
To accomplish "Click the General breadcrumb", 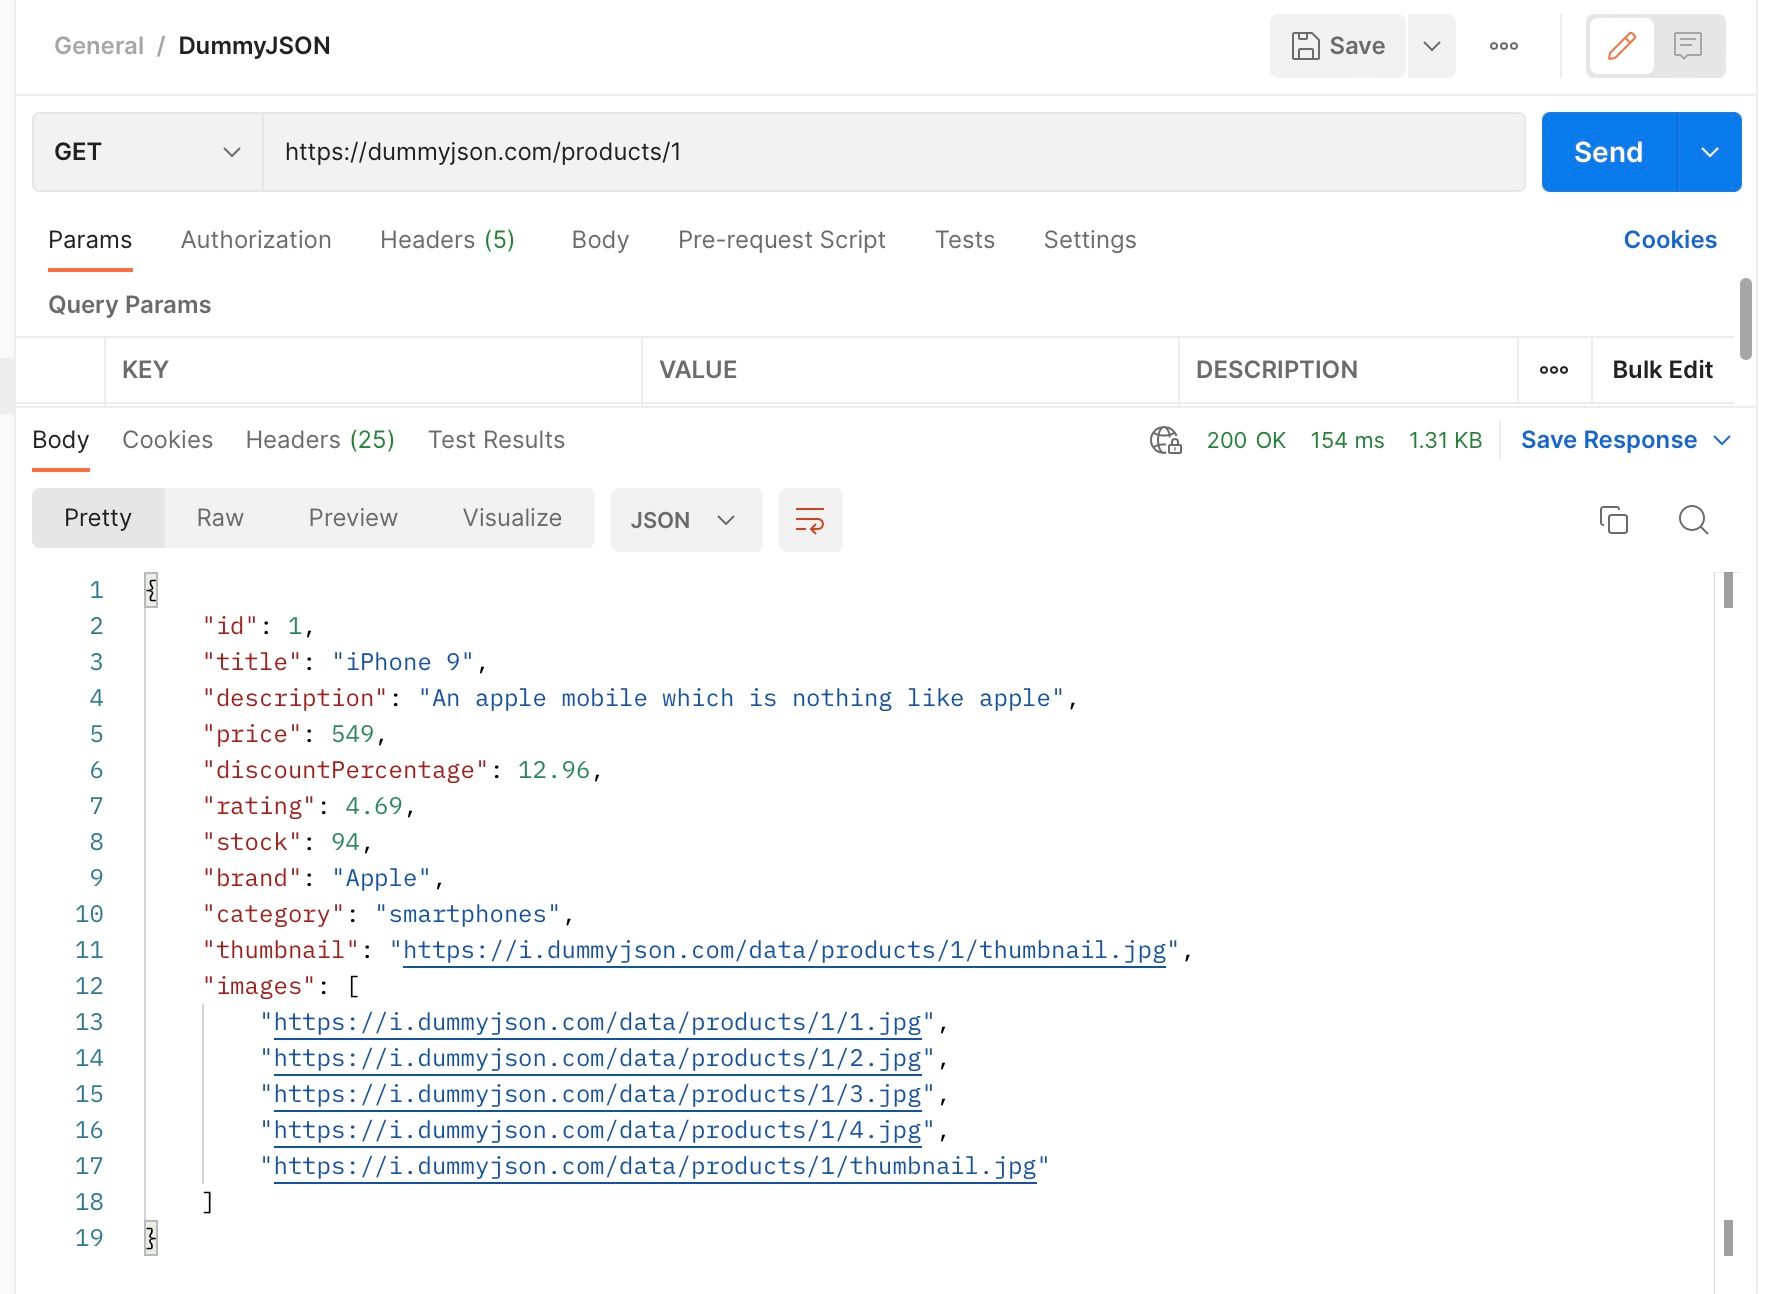I will (99, 46).
